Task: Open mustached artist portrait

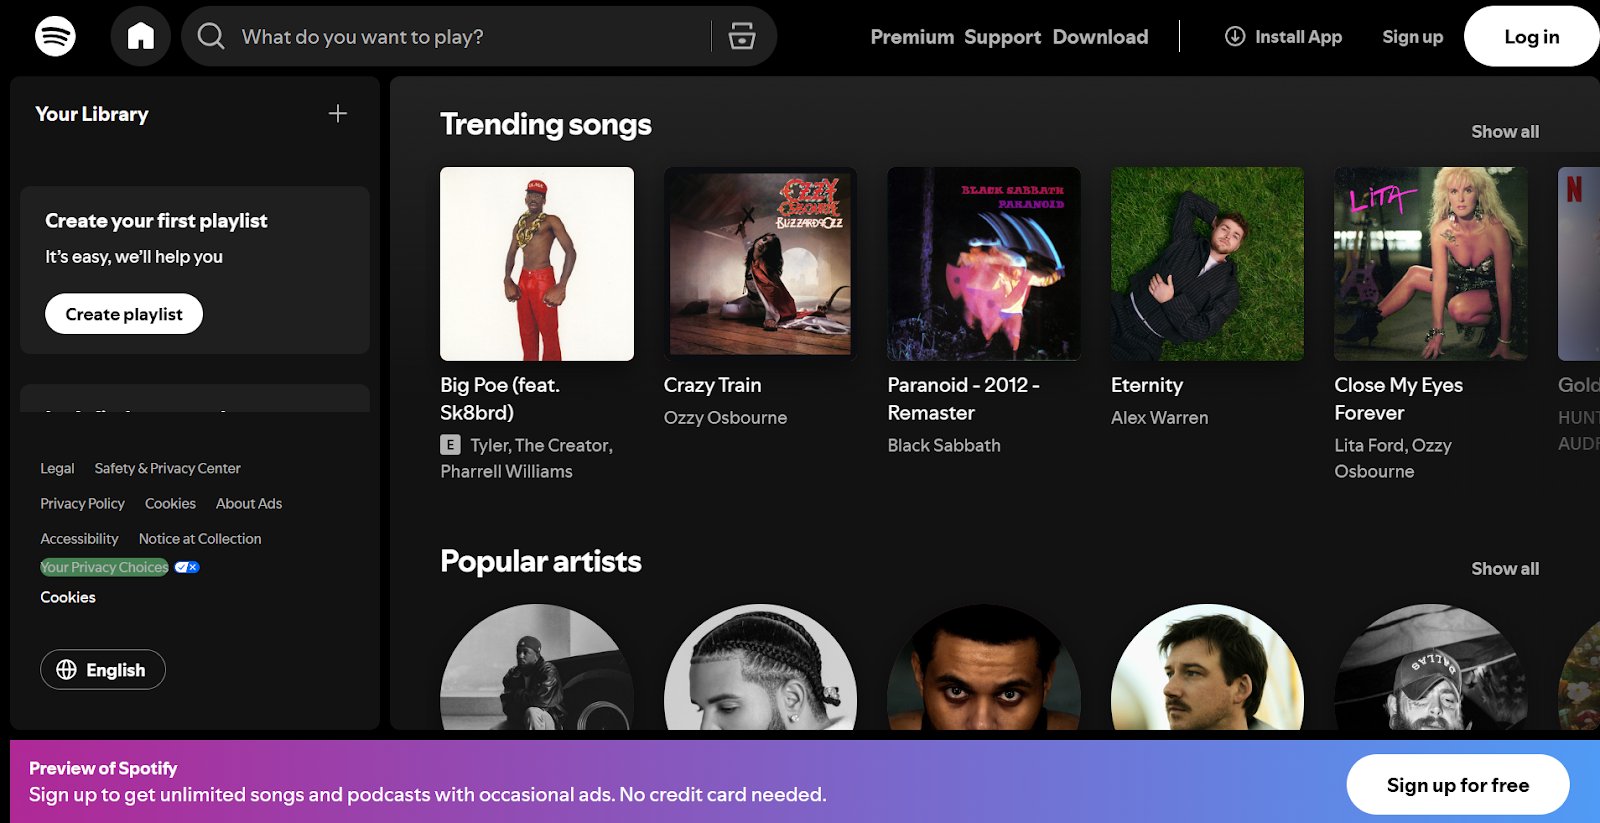Action: click(x=1207, y=667)
